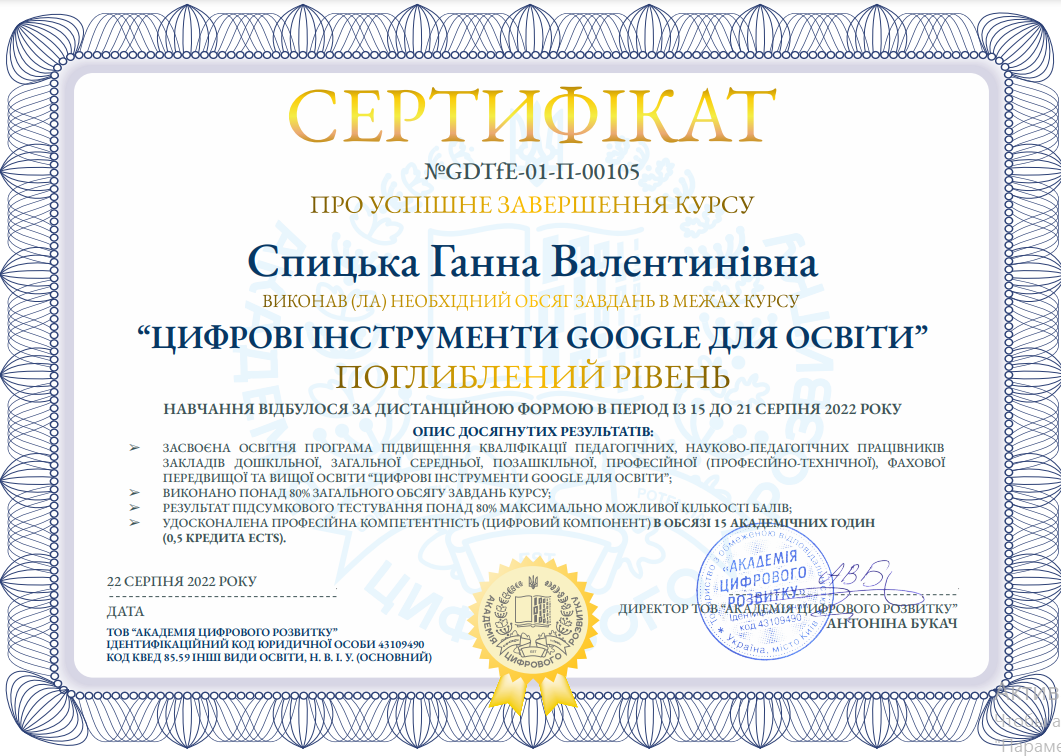This screenshot has width=1061, height=756.
Task: Click the НАВЧАННЯ ВІДБУЛОСЯ ЗА ДИСТАНЦІЙНОЮ ФОРМОЮ line
Action: tap(533, 409)
